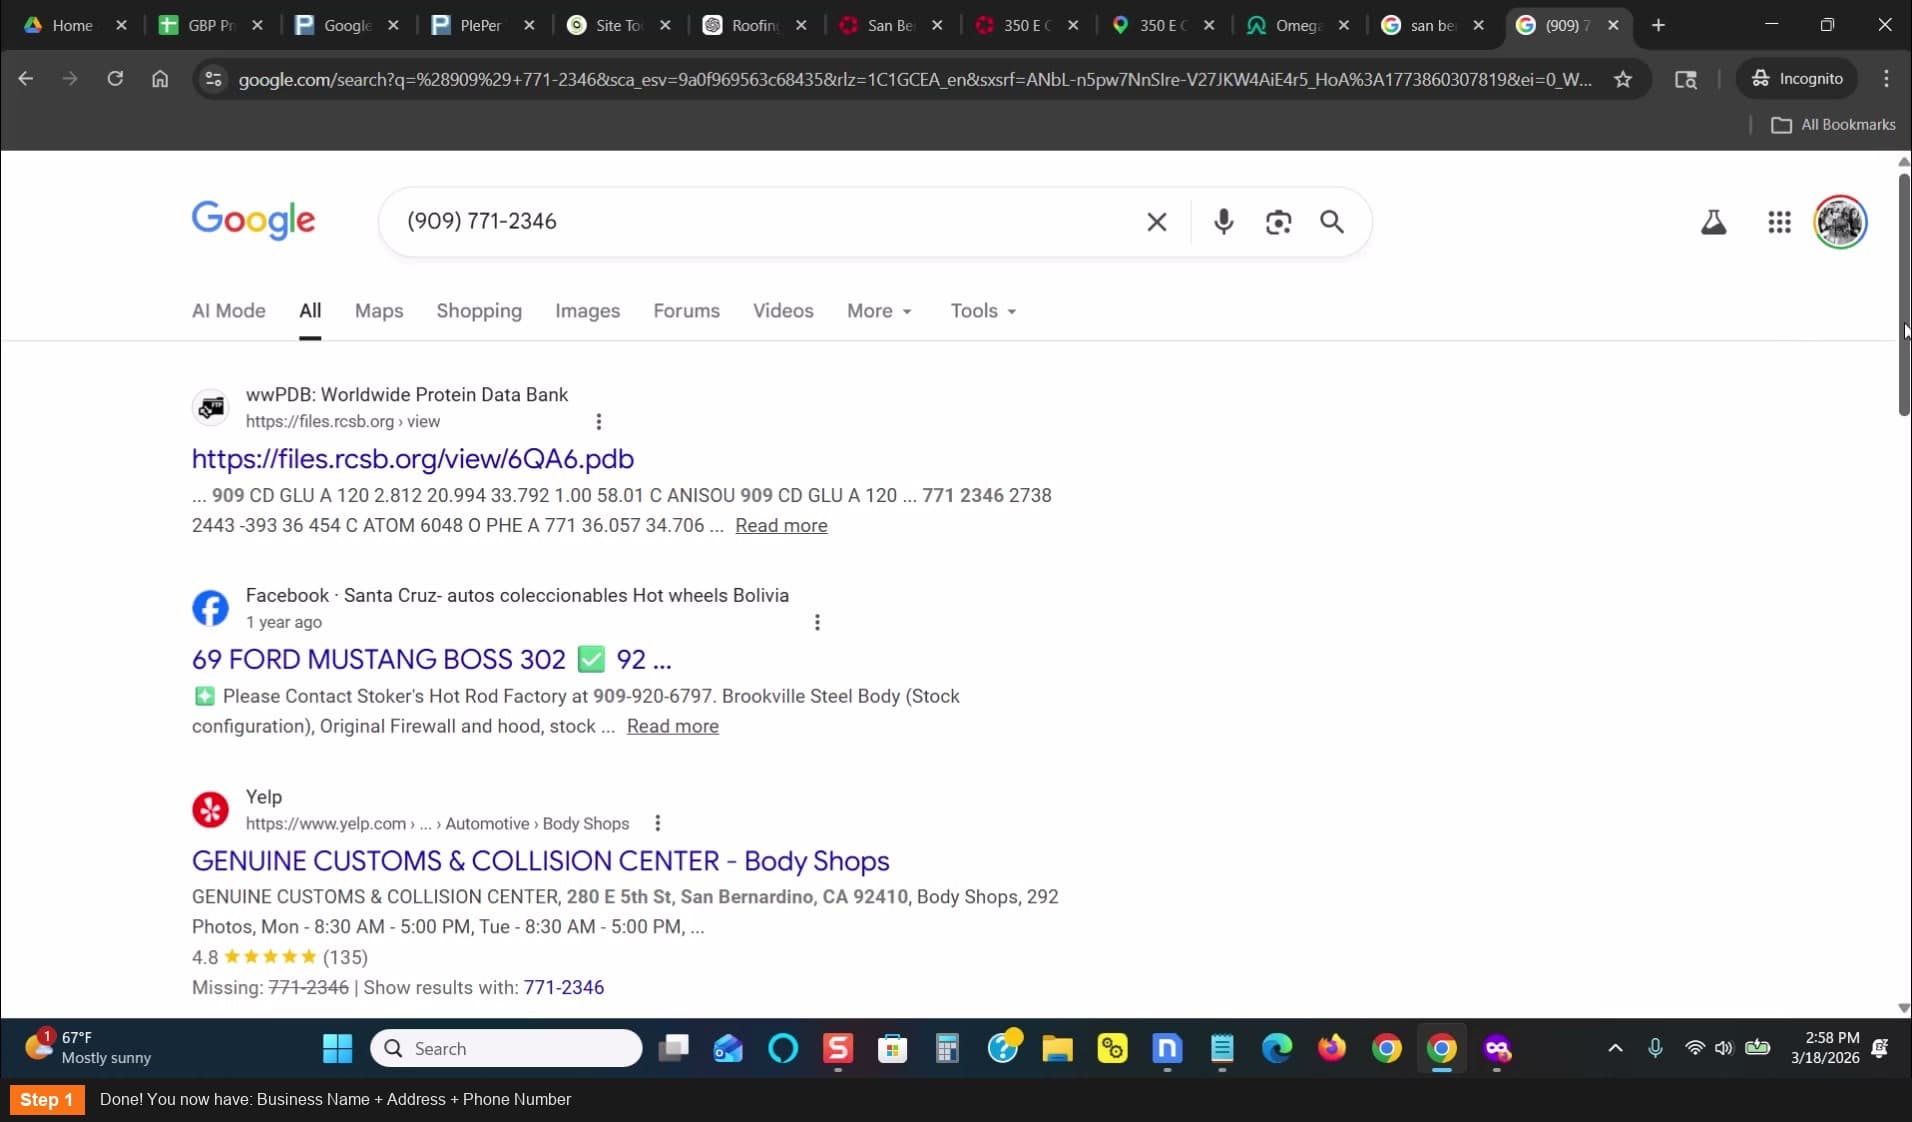Submit search with the magnifying glass icon
The height and width of the screenshot is (1122, 1912).
1332,222
